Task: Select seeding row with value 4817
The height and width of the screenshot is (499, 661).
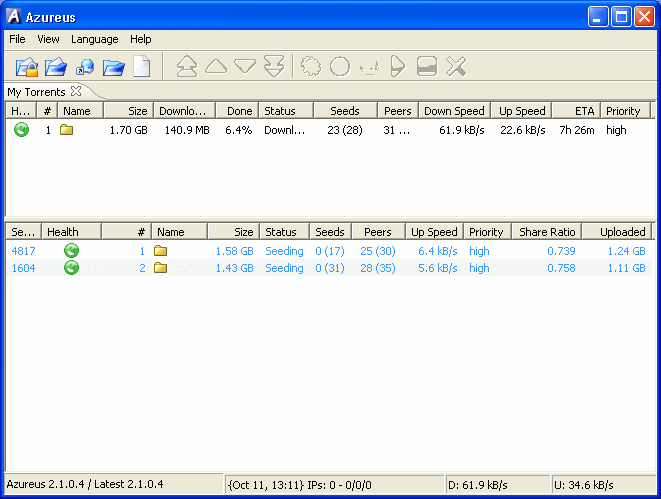Action: (x=329, y=251)
